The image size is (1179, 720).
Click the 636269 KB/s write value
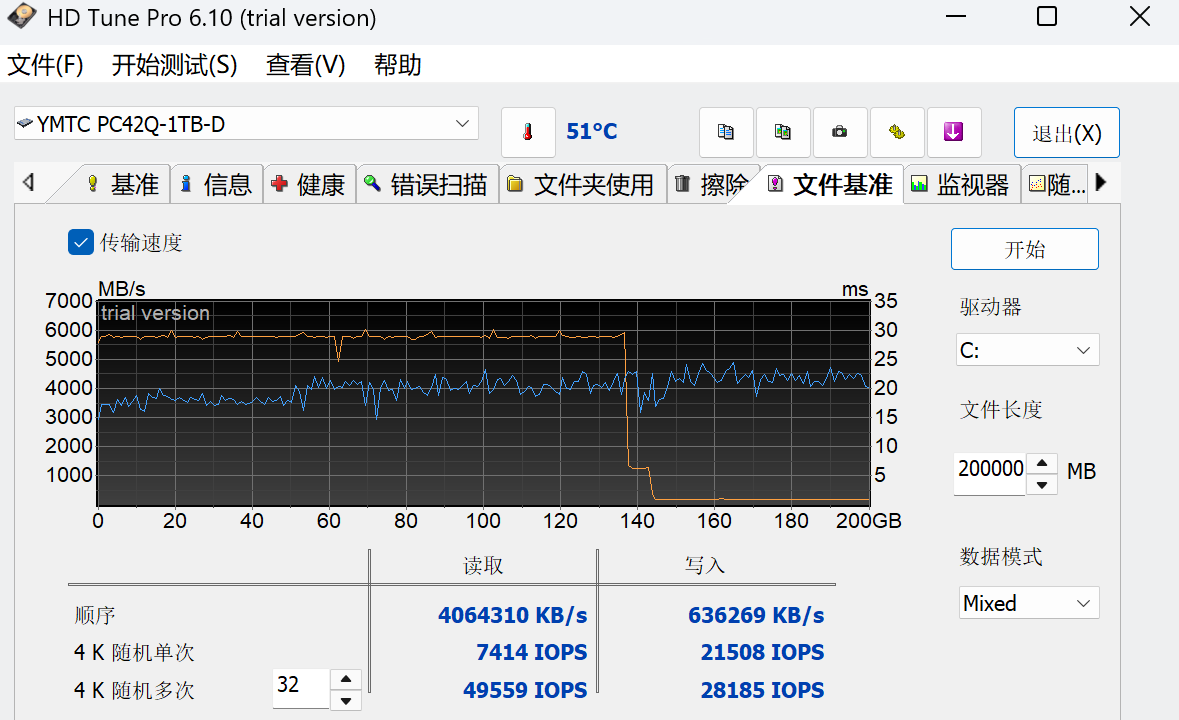(x=756, y=616)
